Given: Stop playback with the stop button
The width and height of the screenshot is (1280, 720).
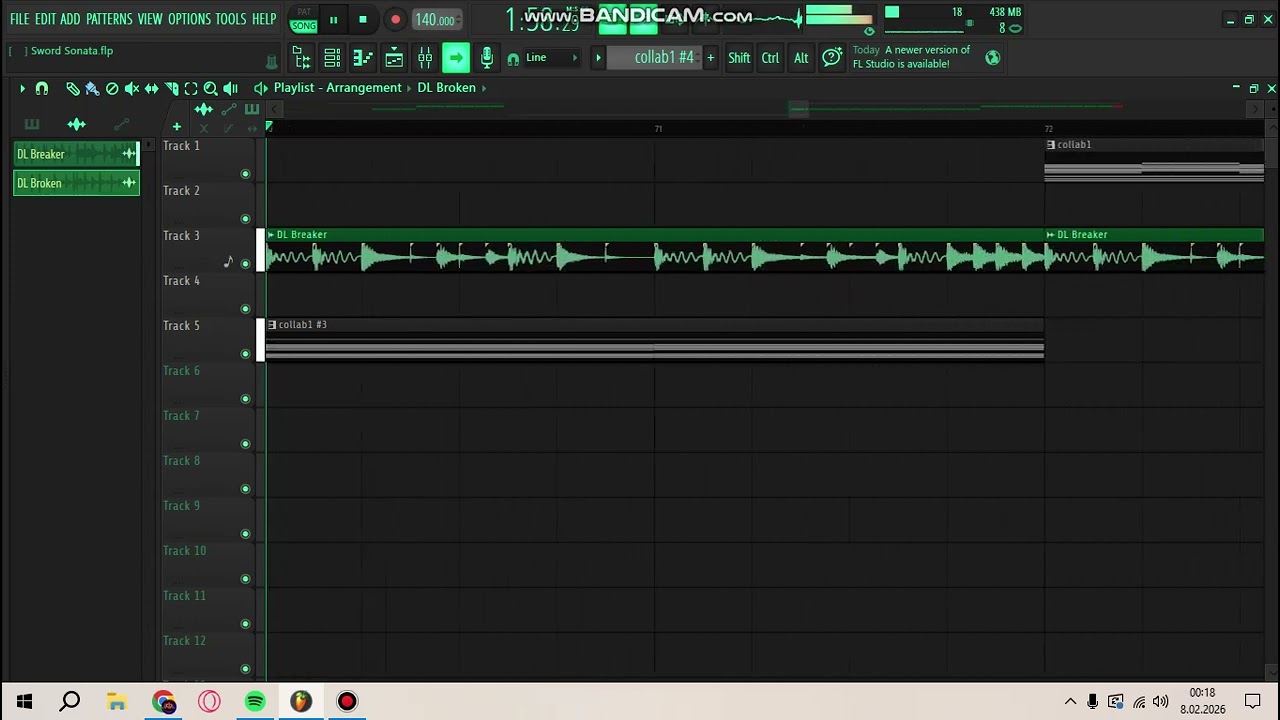Looking at the screenshot, I should 363,19.
